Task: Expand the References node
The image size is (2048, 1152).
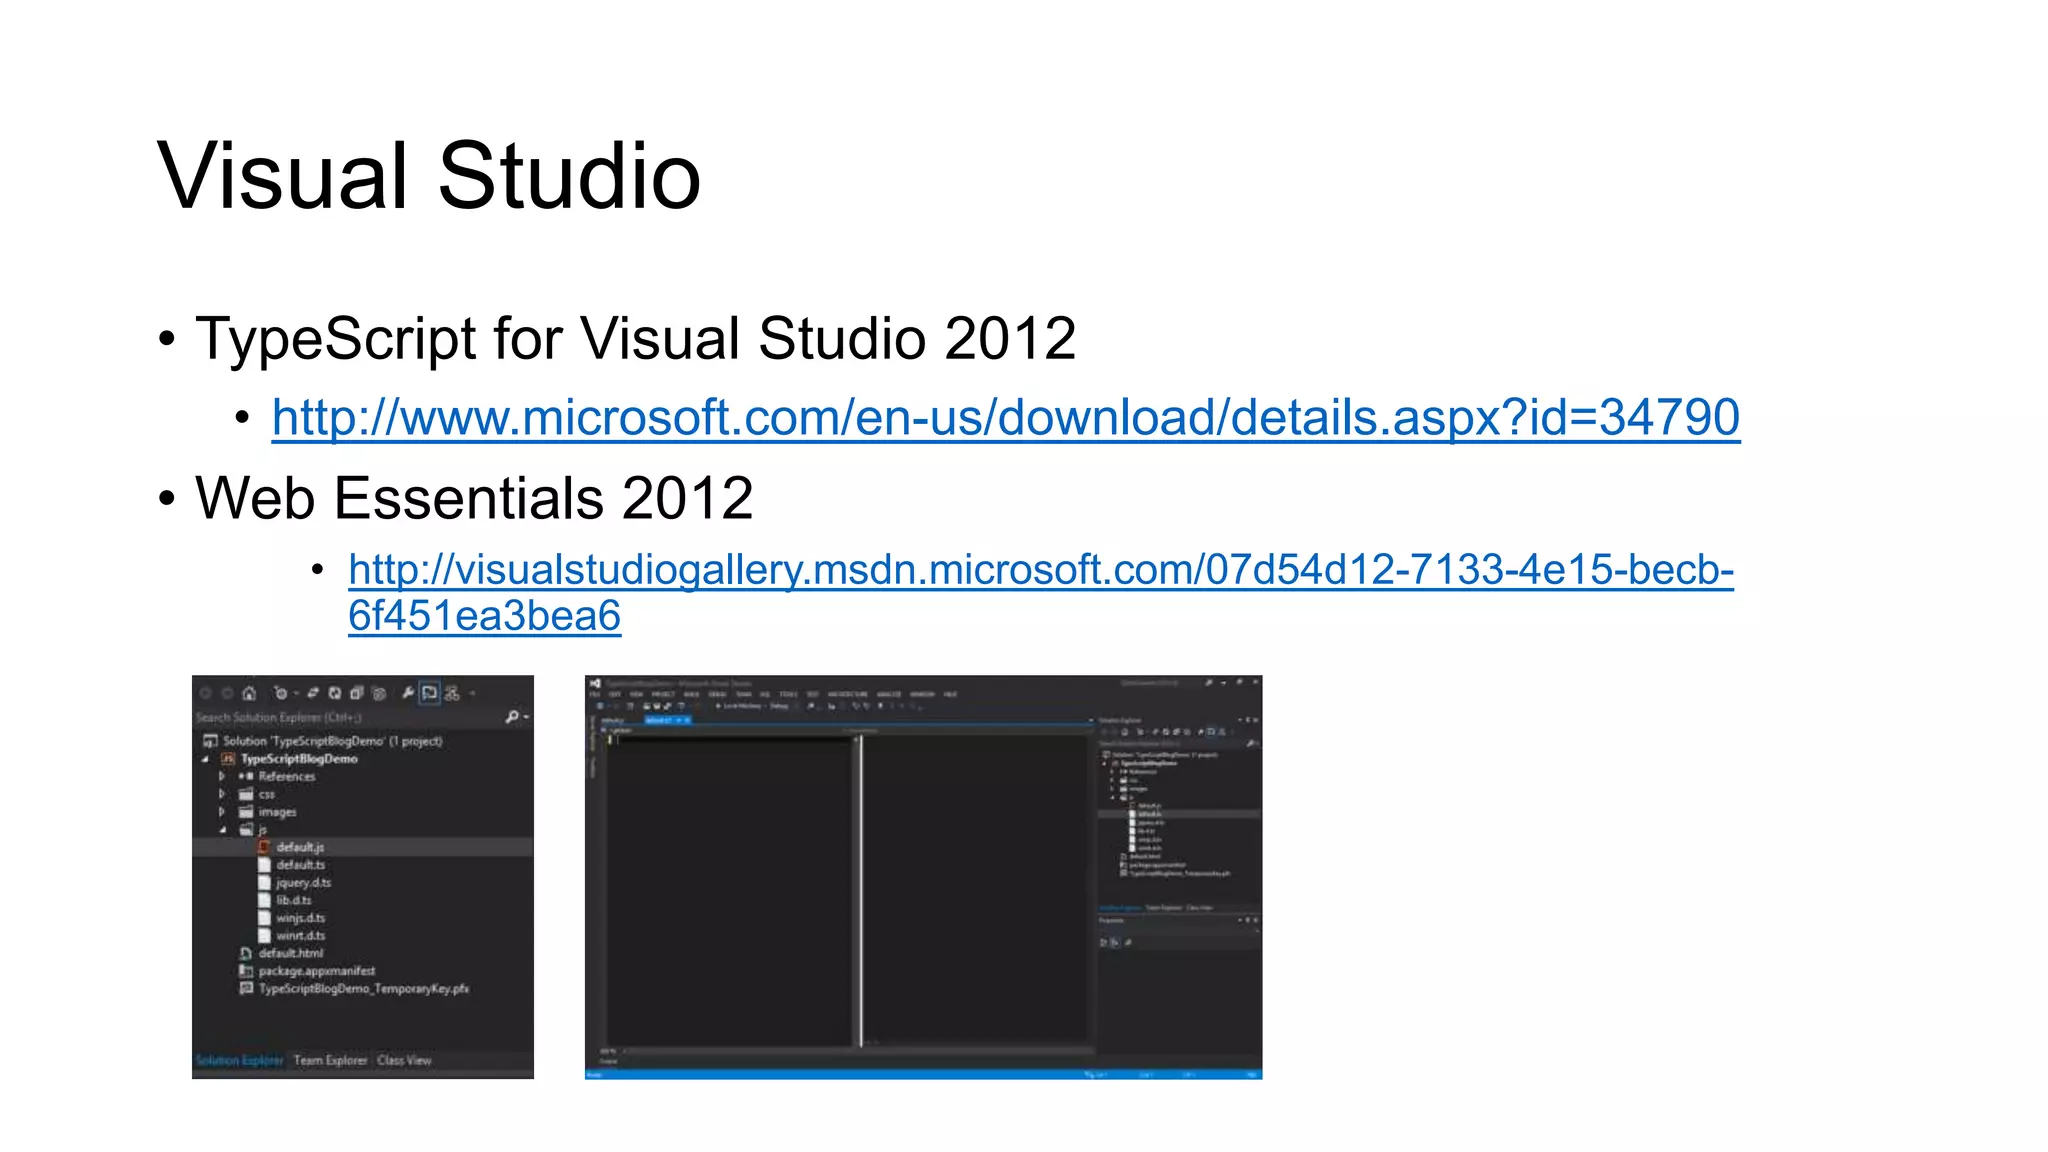Action: (x=222, y=776)
